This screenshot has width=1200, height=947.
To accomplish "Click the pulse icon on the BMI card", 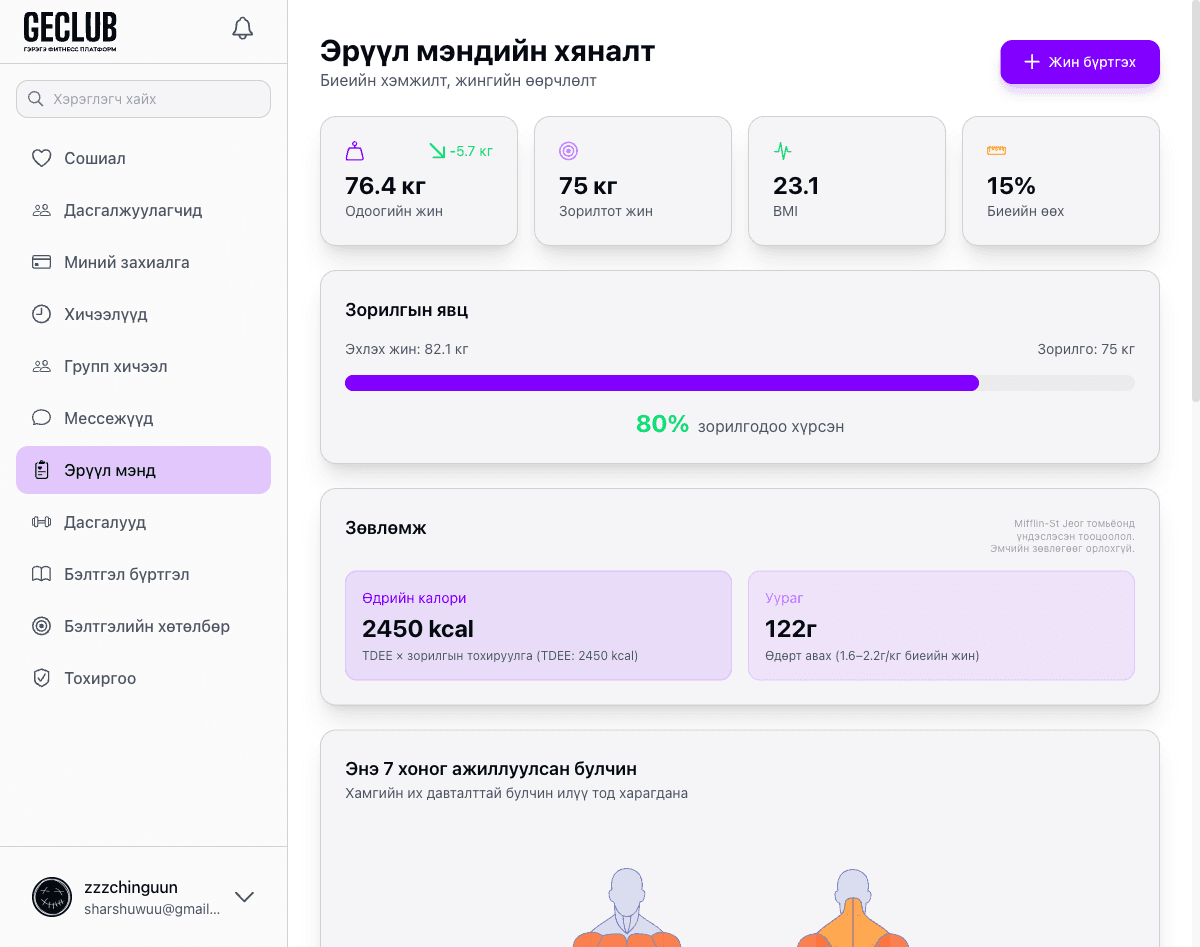I will click(782, 151).
